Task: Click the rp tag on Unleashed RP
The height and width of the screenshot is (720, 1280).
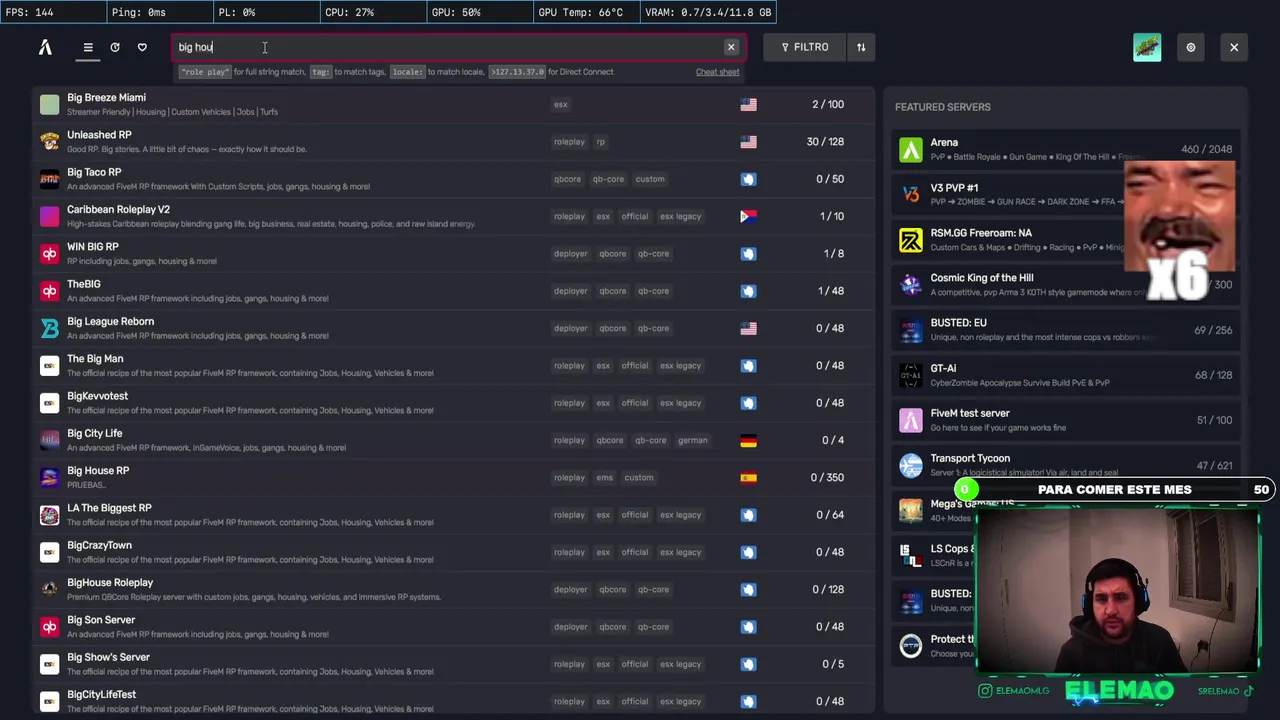Action: point(601,142)
